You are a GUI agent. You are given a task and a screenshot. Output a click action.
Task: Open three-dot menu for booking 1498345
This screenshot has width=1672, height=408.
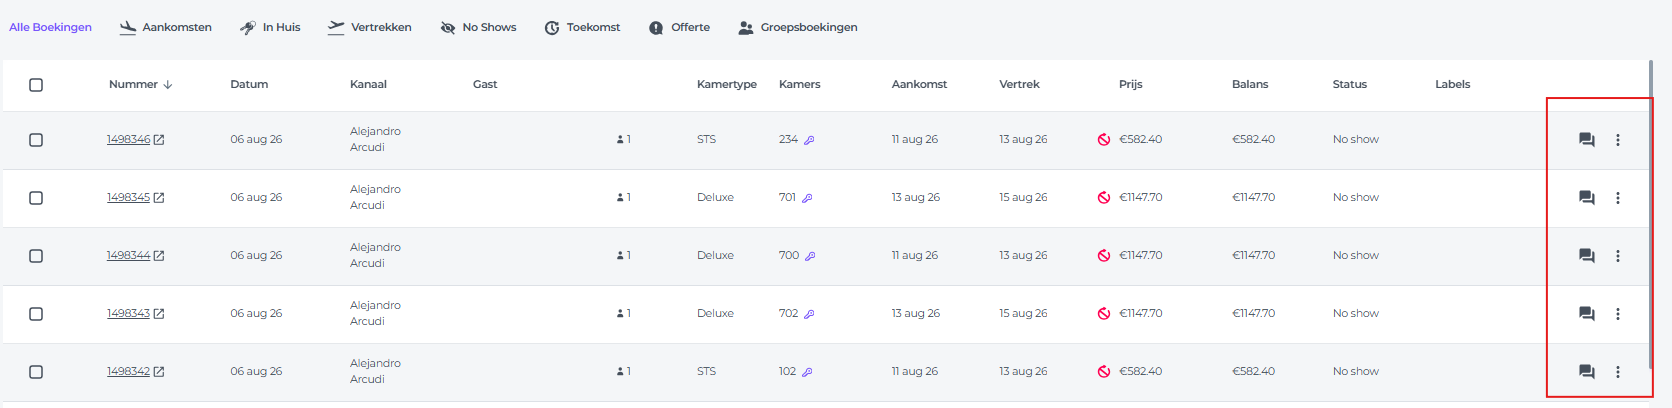click(x=1617, y=198)
